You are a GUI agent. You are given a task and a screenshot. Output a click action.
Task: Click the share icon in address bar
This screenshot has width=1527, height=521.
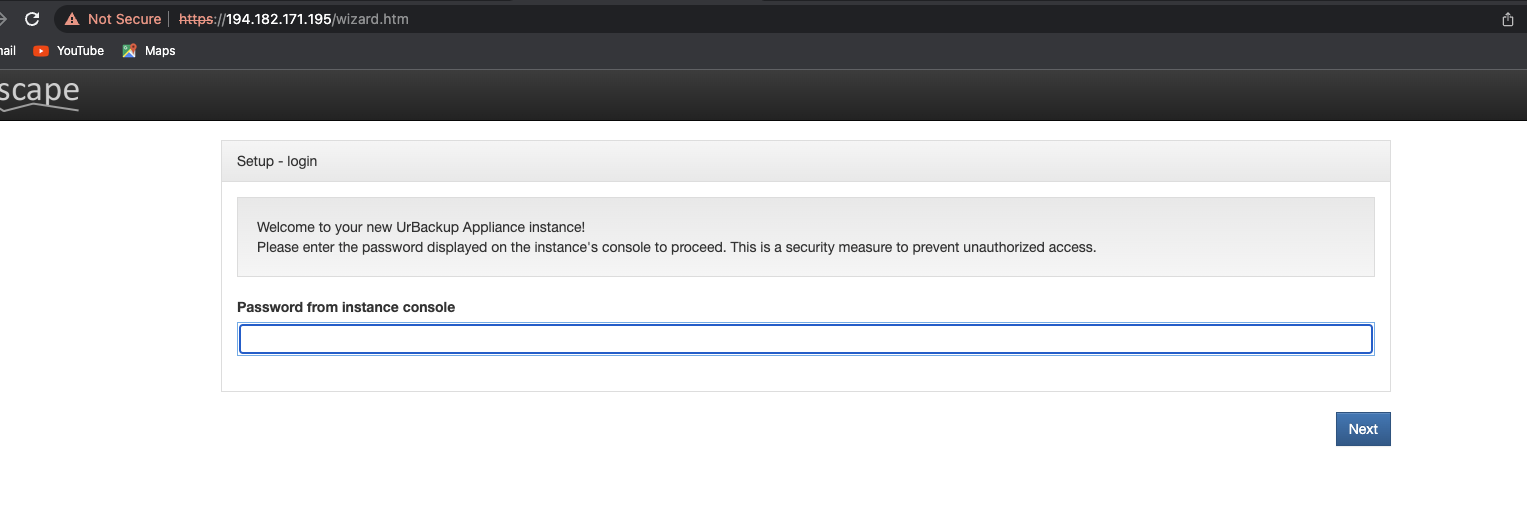coord(1508,19)
